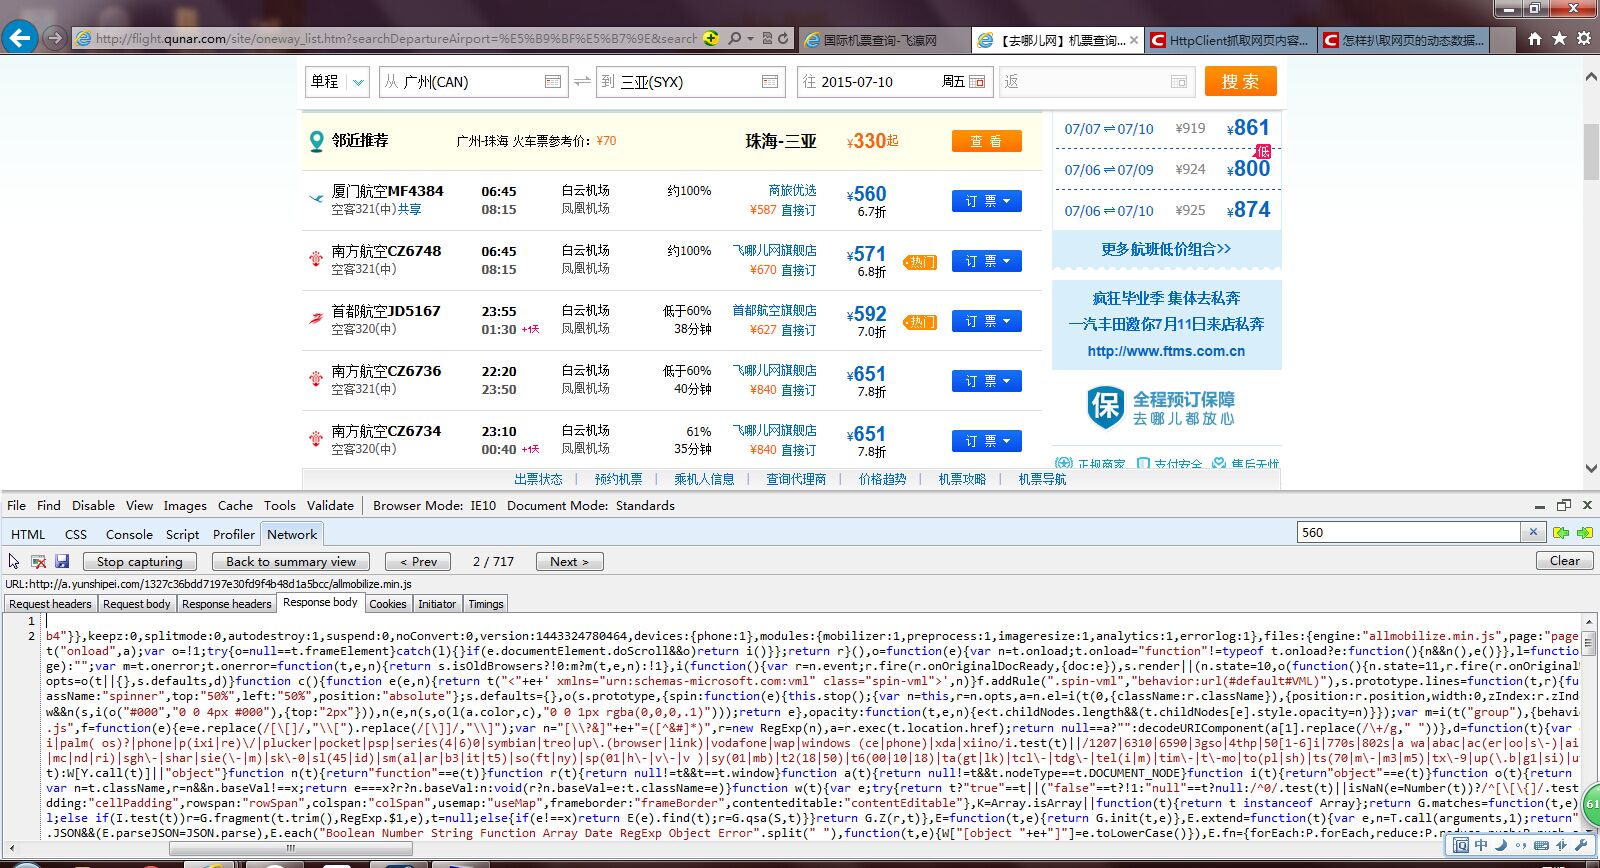Open the Response headers tab
Image resolution: width=1600 pixels, height=868 pixels.
[227, 604]
